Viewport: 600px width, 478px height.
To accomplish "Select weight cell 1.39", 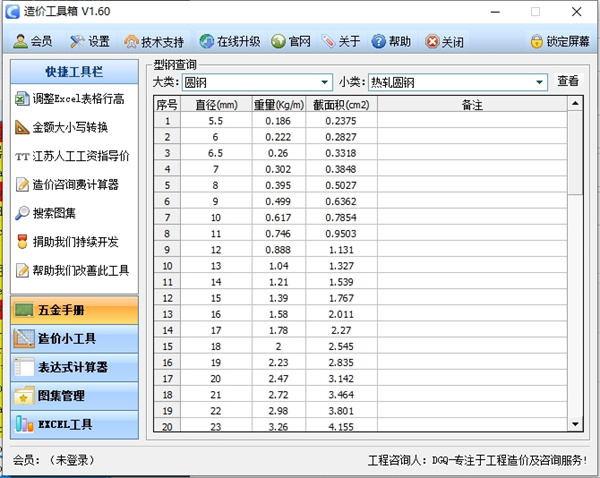I will coord(279,298).
